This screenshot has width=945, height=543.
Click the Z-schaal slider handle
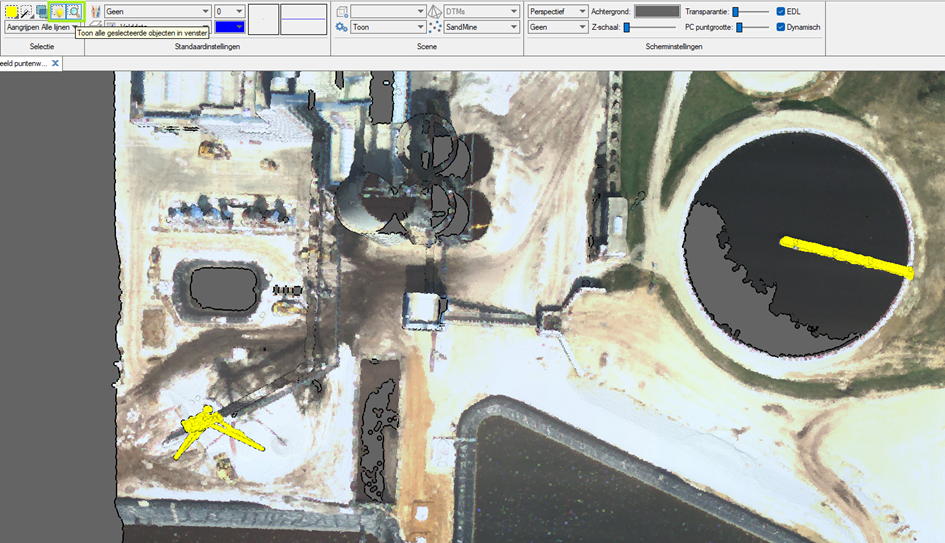point(627,27)
